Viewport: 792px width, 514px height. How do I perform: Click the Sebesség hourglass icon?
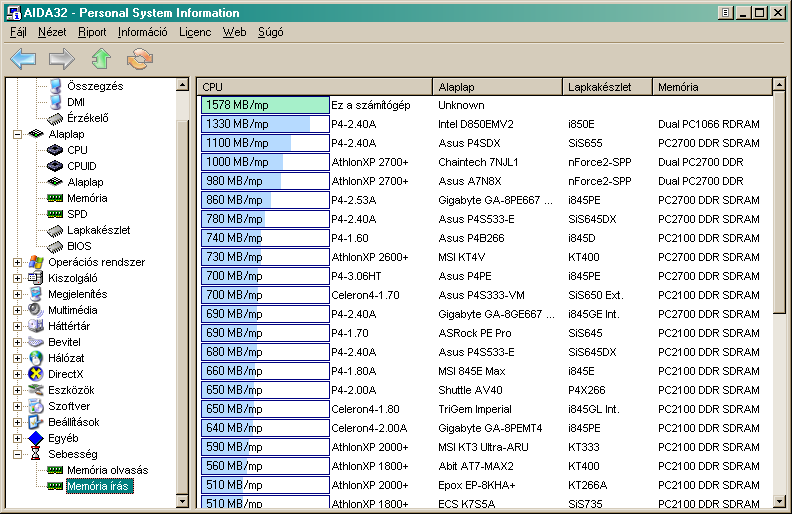coord(36,454)
